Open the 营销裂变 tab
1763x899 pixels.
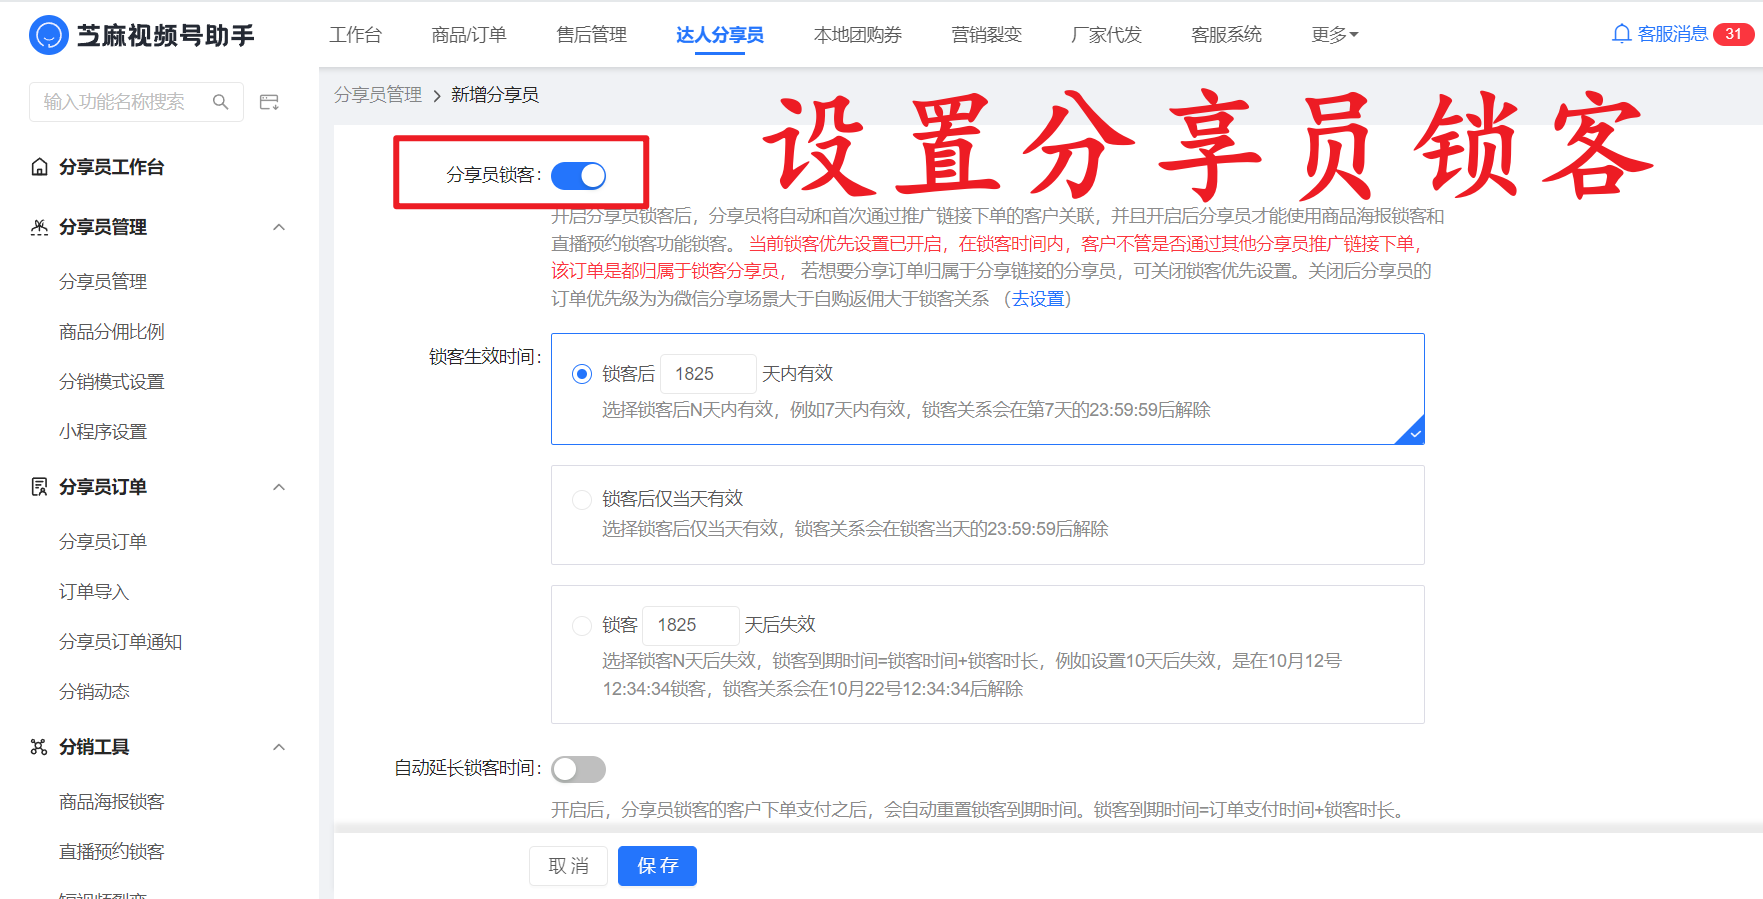click(987, 35)
